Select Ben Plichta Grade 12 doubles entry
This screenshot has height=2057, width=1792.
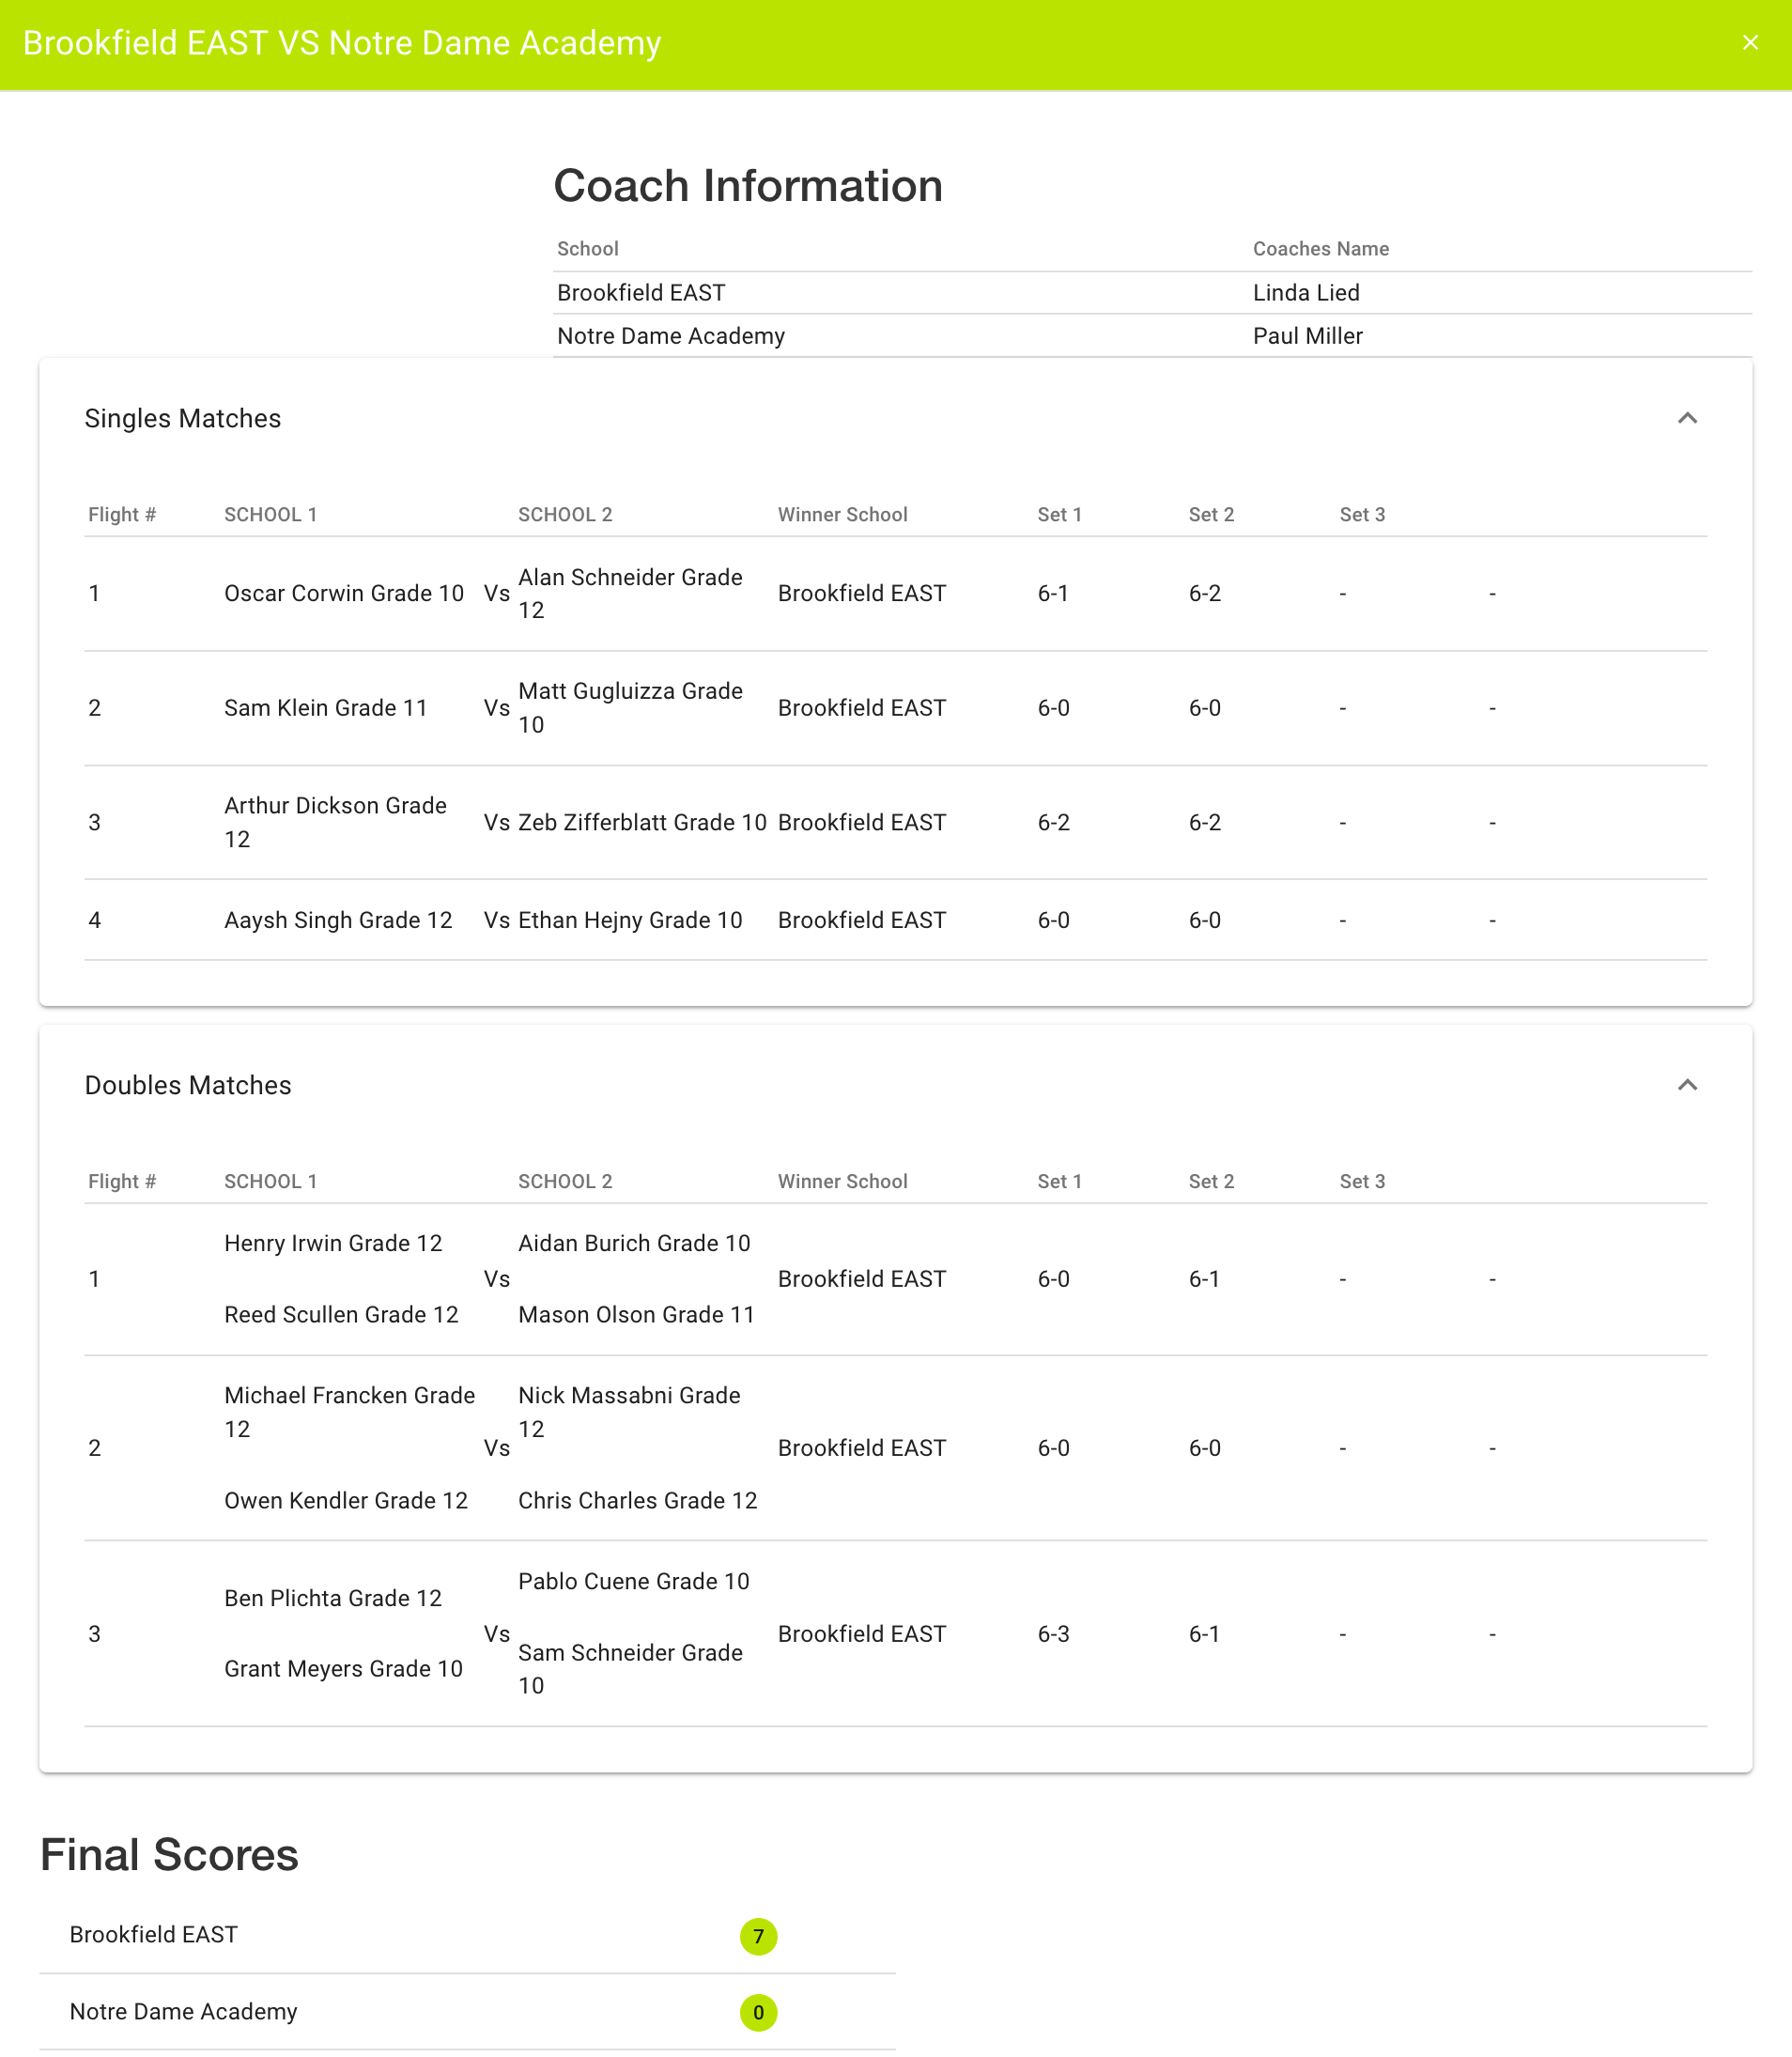point(333,1598)
